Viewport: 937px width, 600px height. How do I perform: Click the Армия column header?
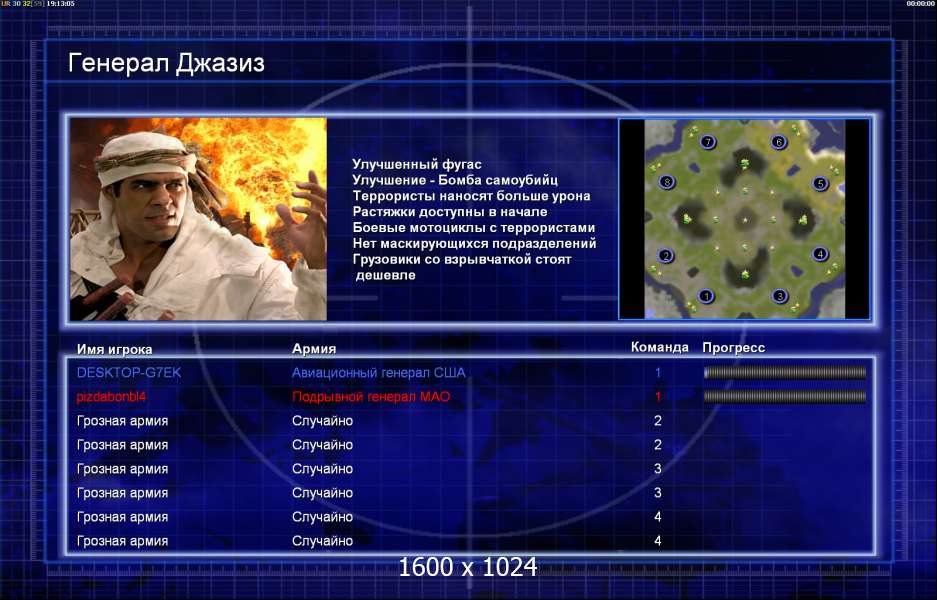point(314,348)
